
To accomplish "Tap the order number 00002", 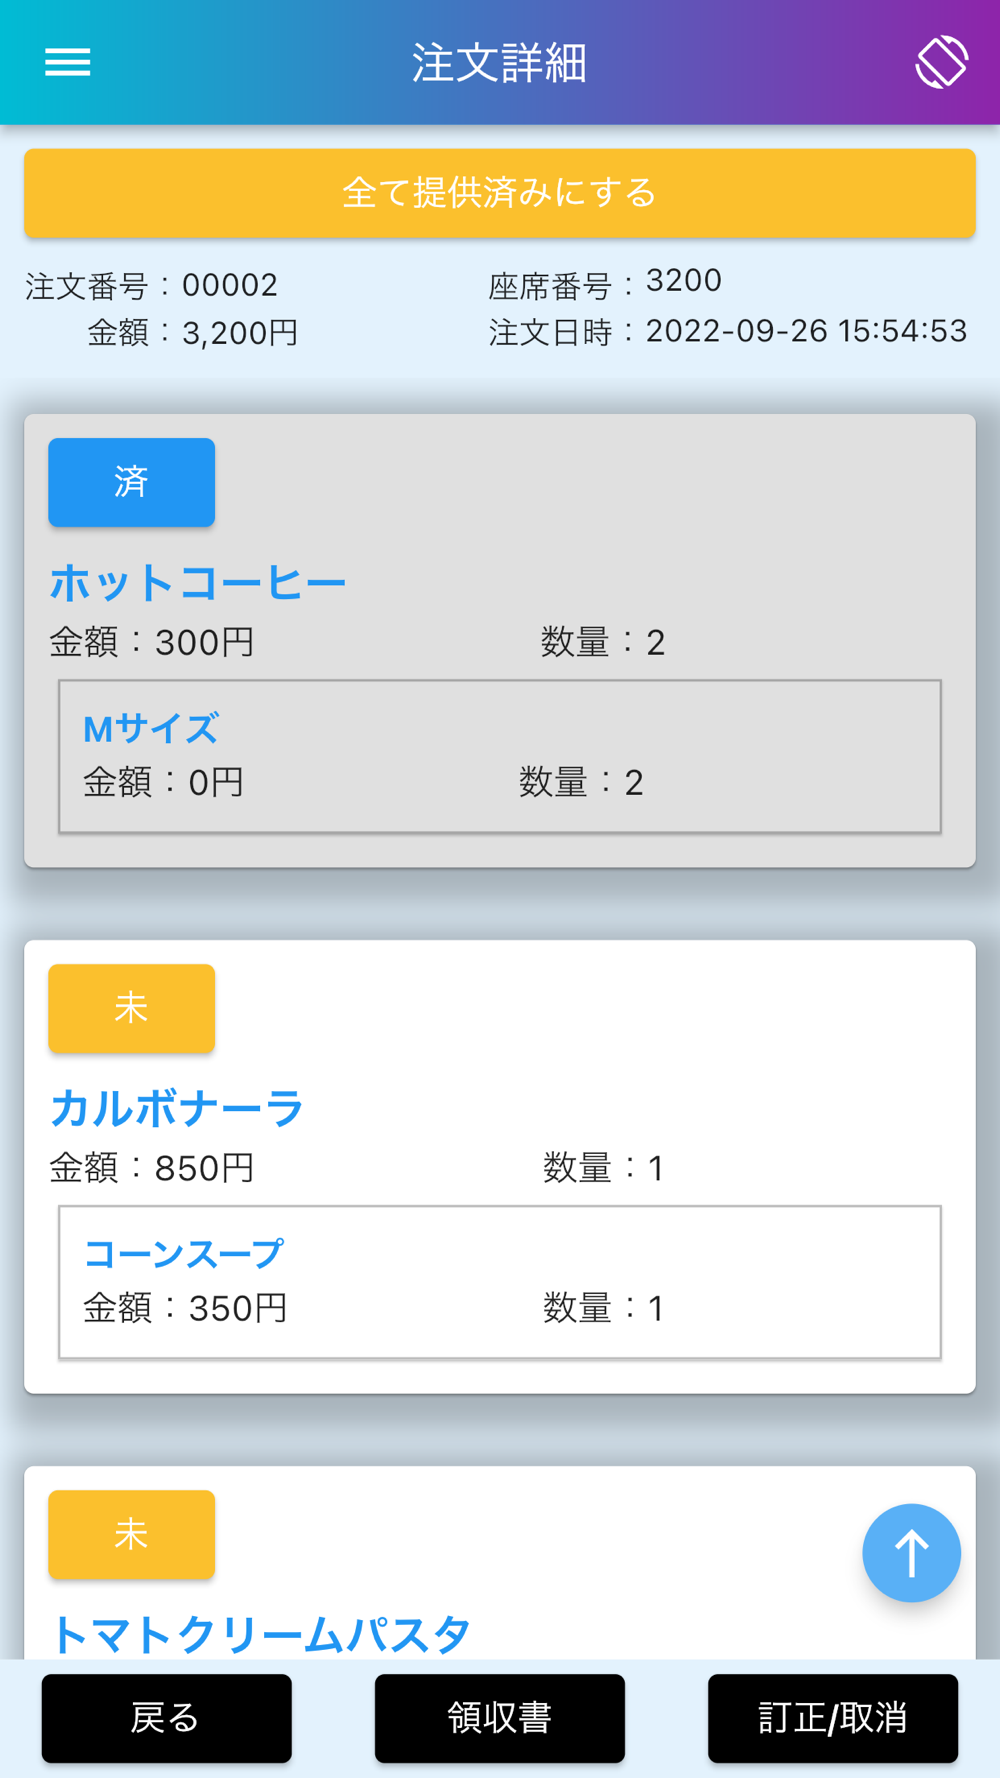I will coord(229,286).
